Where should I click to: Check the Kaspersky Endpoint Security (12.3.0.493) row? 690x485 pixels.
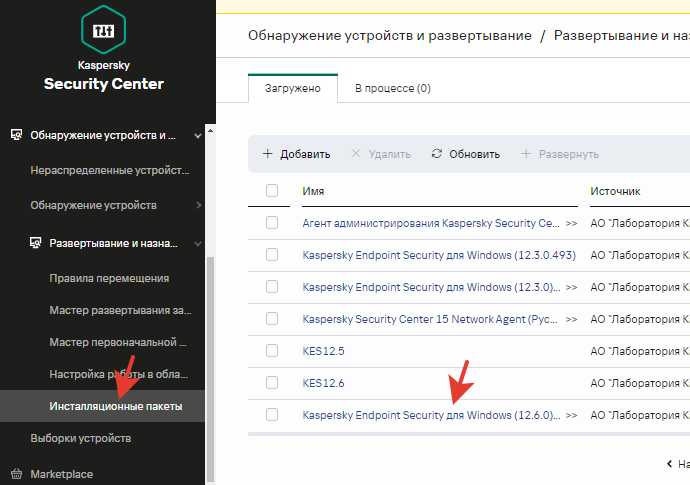click(272, 254)
